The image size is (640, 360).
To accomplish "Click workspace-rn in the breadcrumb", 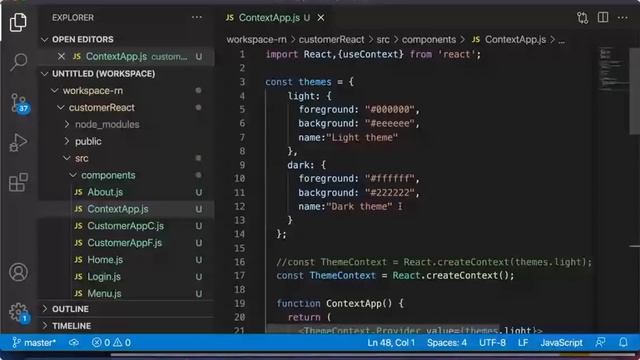I will coord(256,40).
